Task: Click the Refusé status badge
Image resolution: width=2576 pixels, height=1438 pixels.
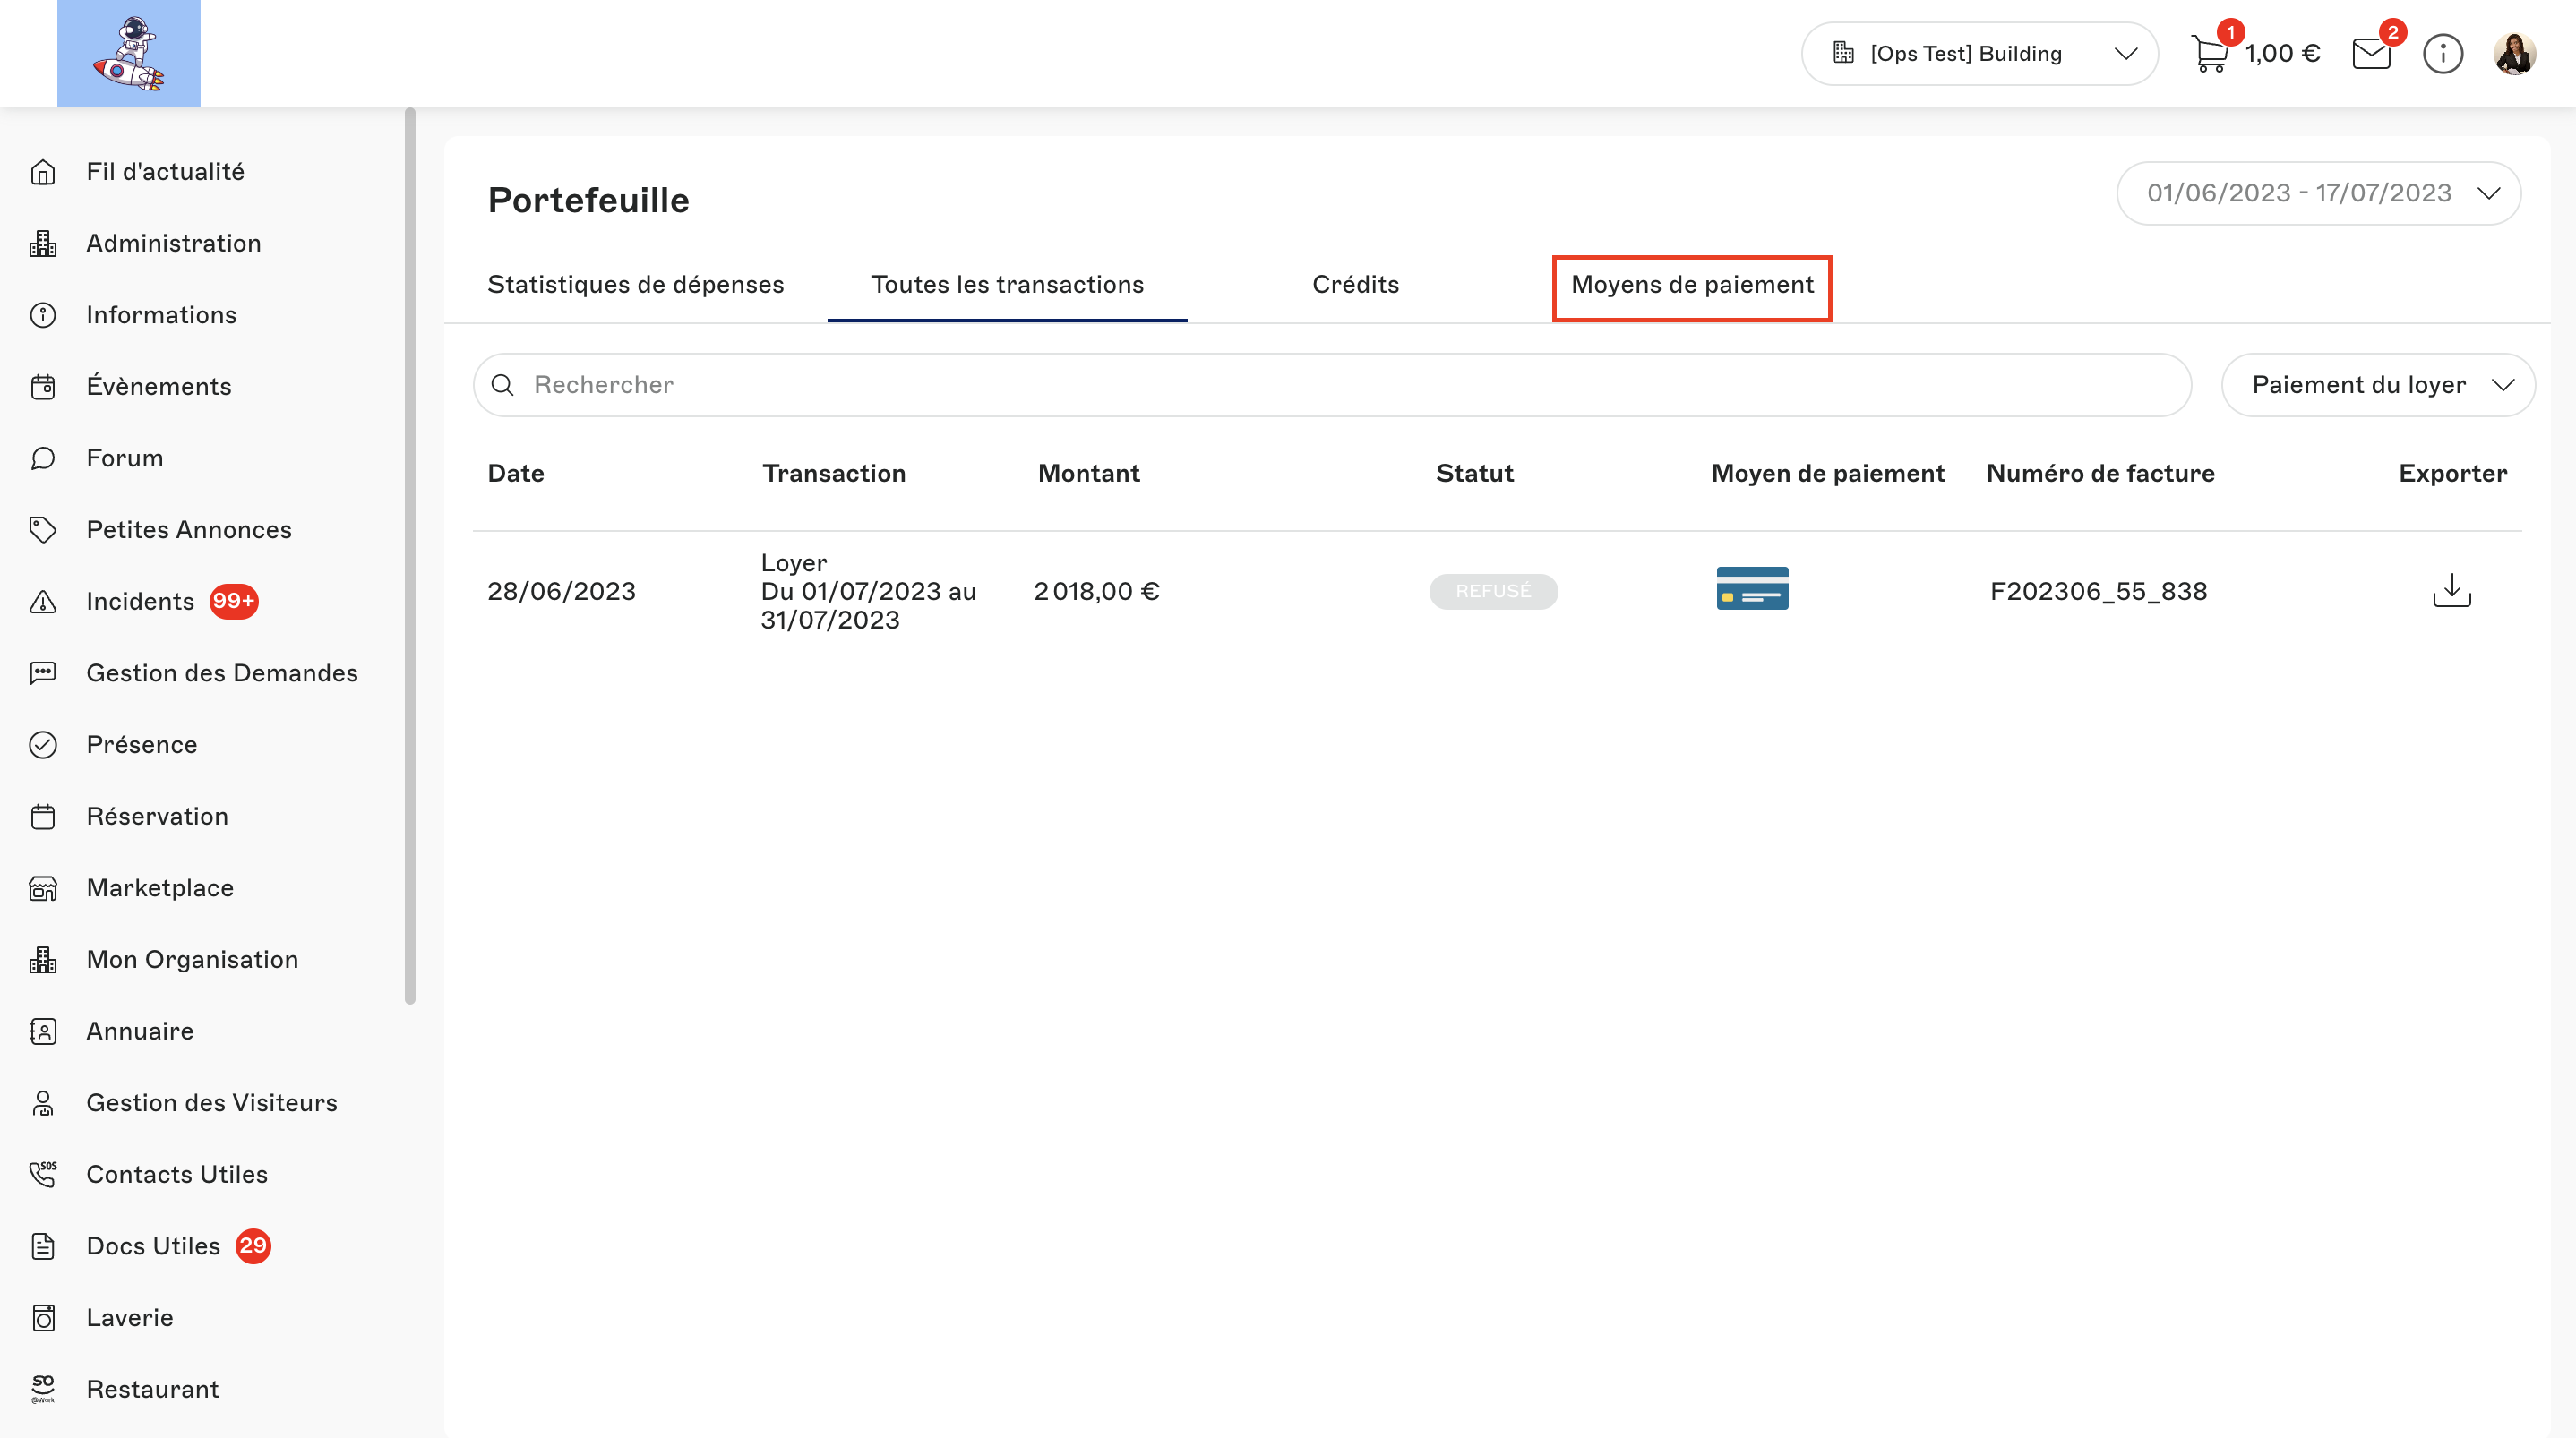Action: (x=1493, y=591)
